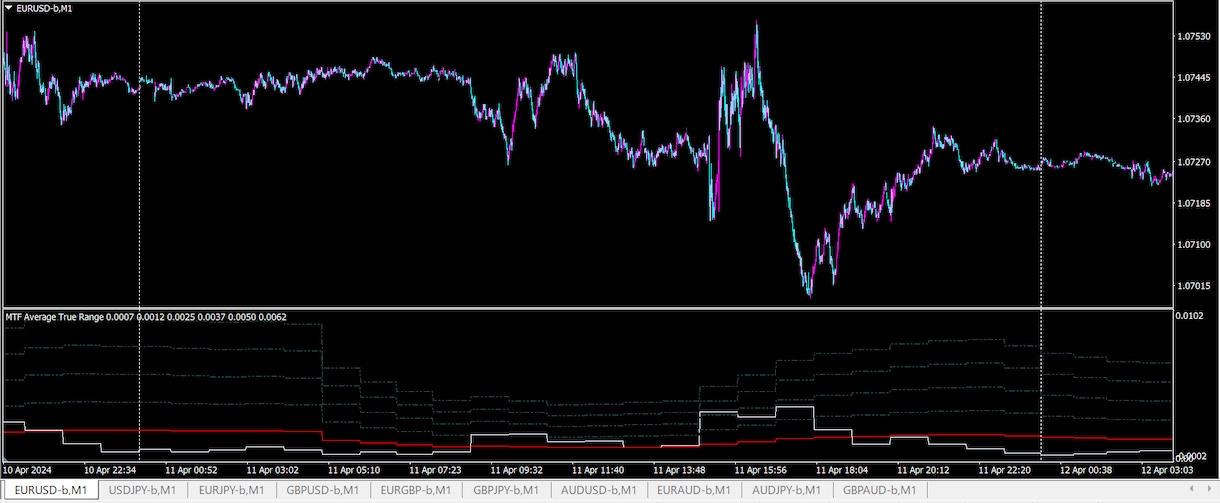Viewport: 1220px width, 503px height.
Task: Open the EURJPY-b,M1 chart tab
Action: 232,490
